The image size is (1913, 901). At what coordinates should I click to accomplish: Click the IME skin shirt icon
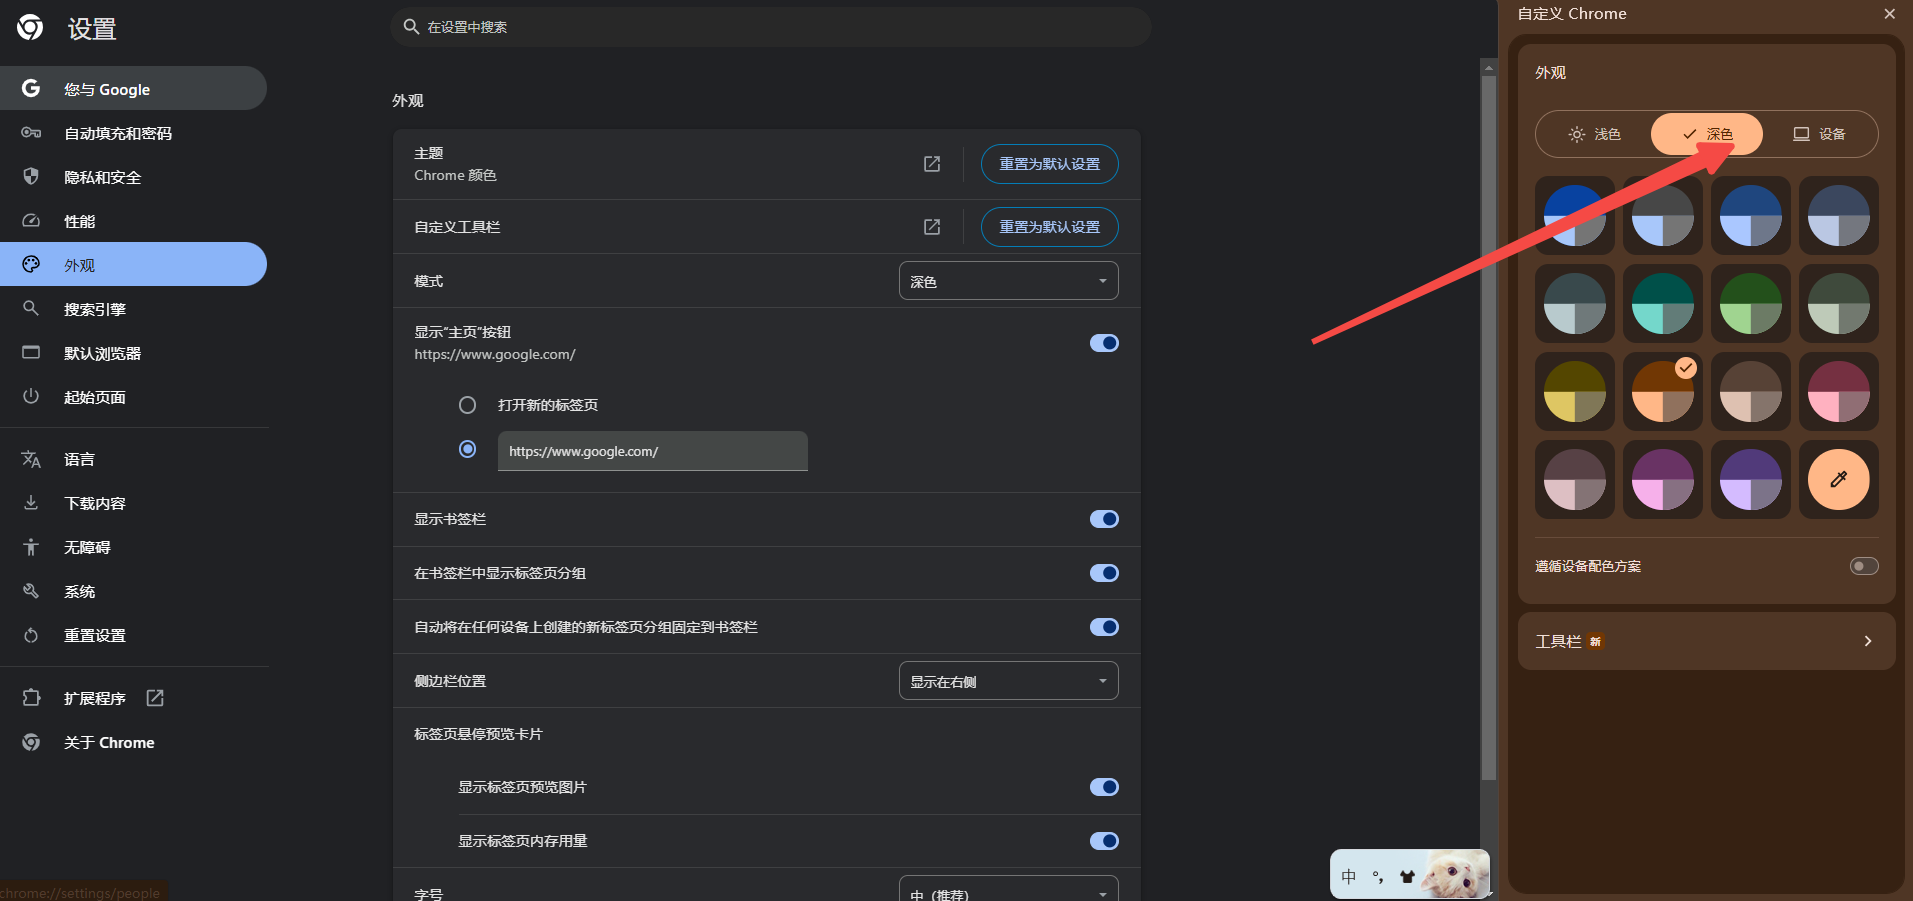1407,877
